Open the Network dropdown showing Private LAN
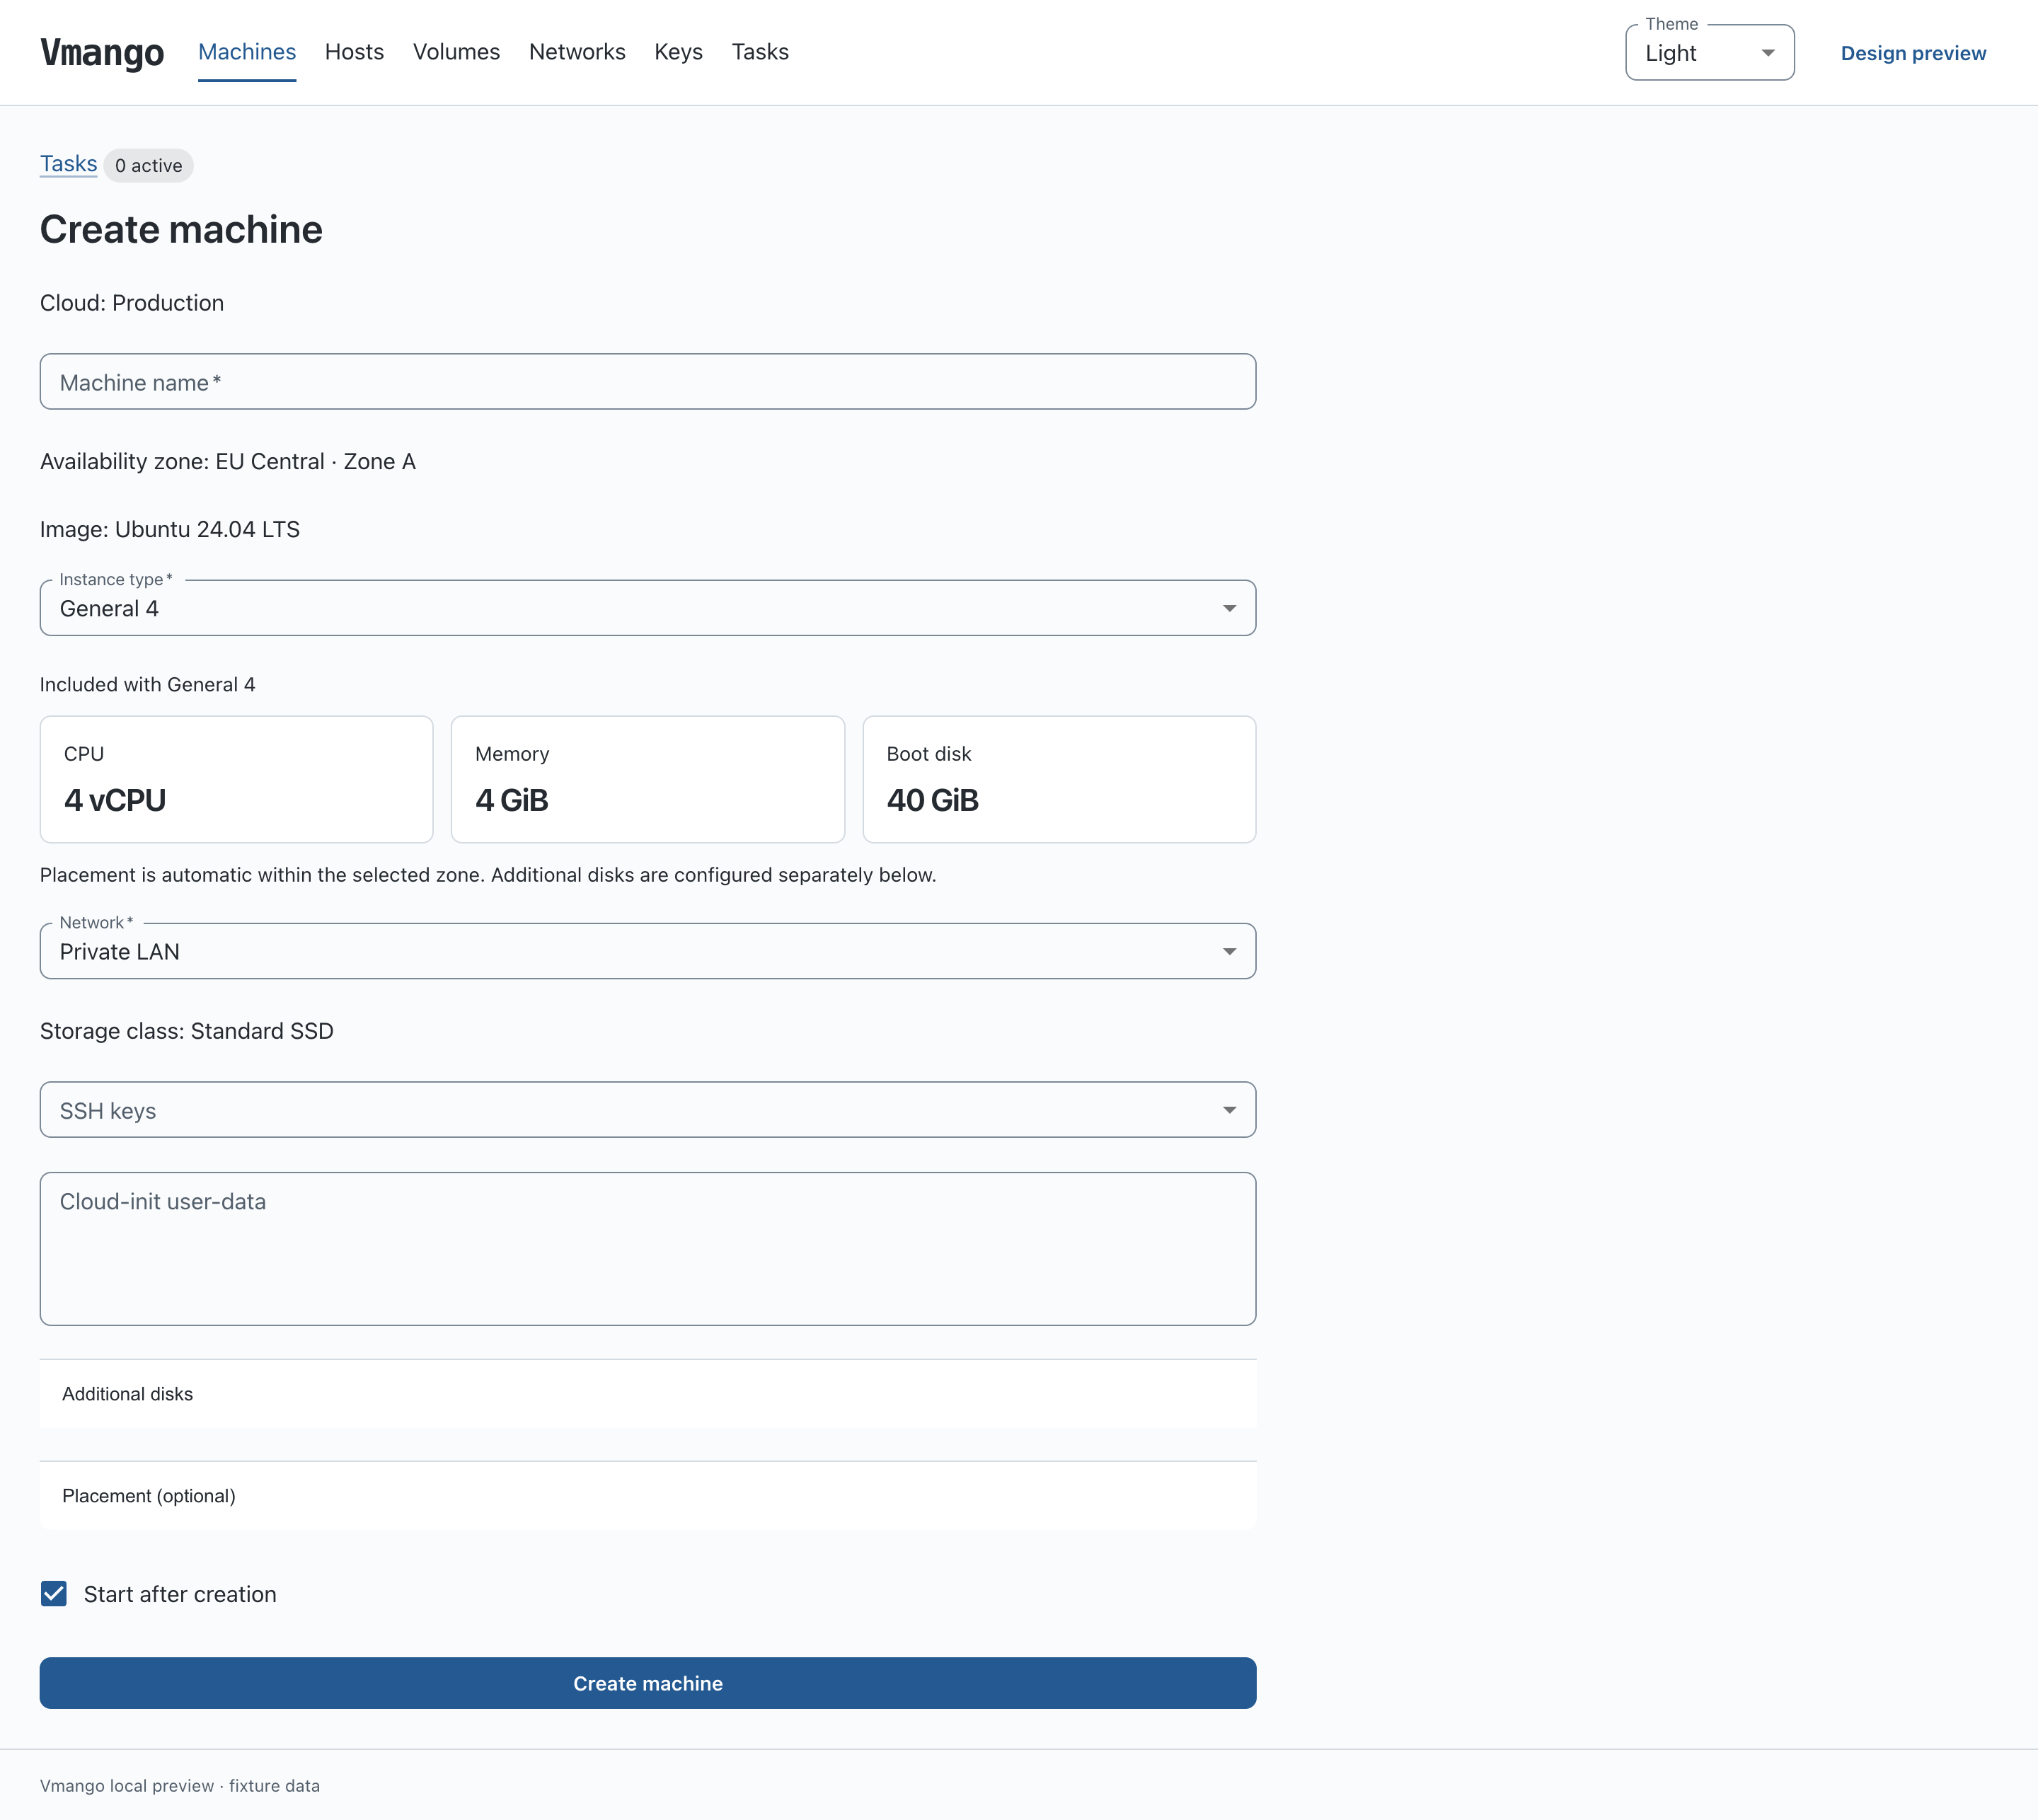This screenshot has height=1820, width=2038. click(x=648, y=951)
